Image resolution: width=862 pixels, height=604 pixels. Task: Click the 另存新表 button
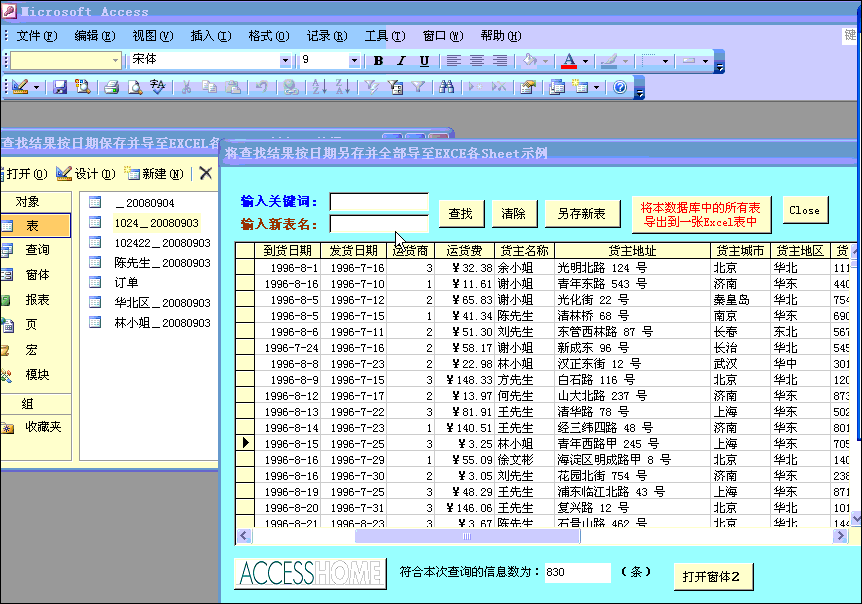tap(582, 213)
